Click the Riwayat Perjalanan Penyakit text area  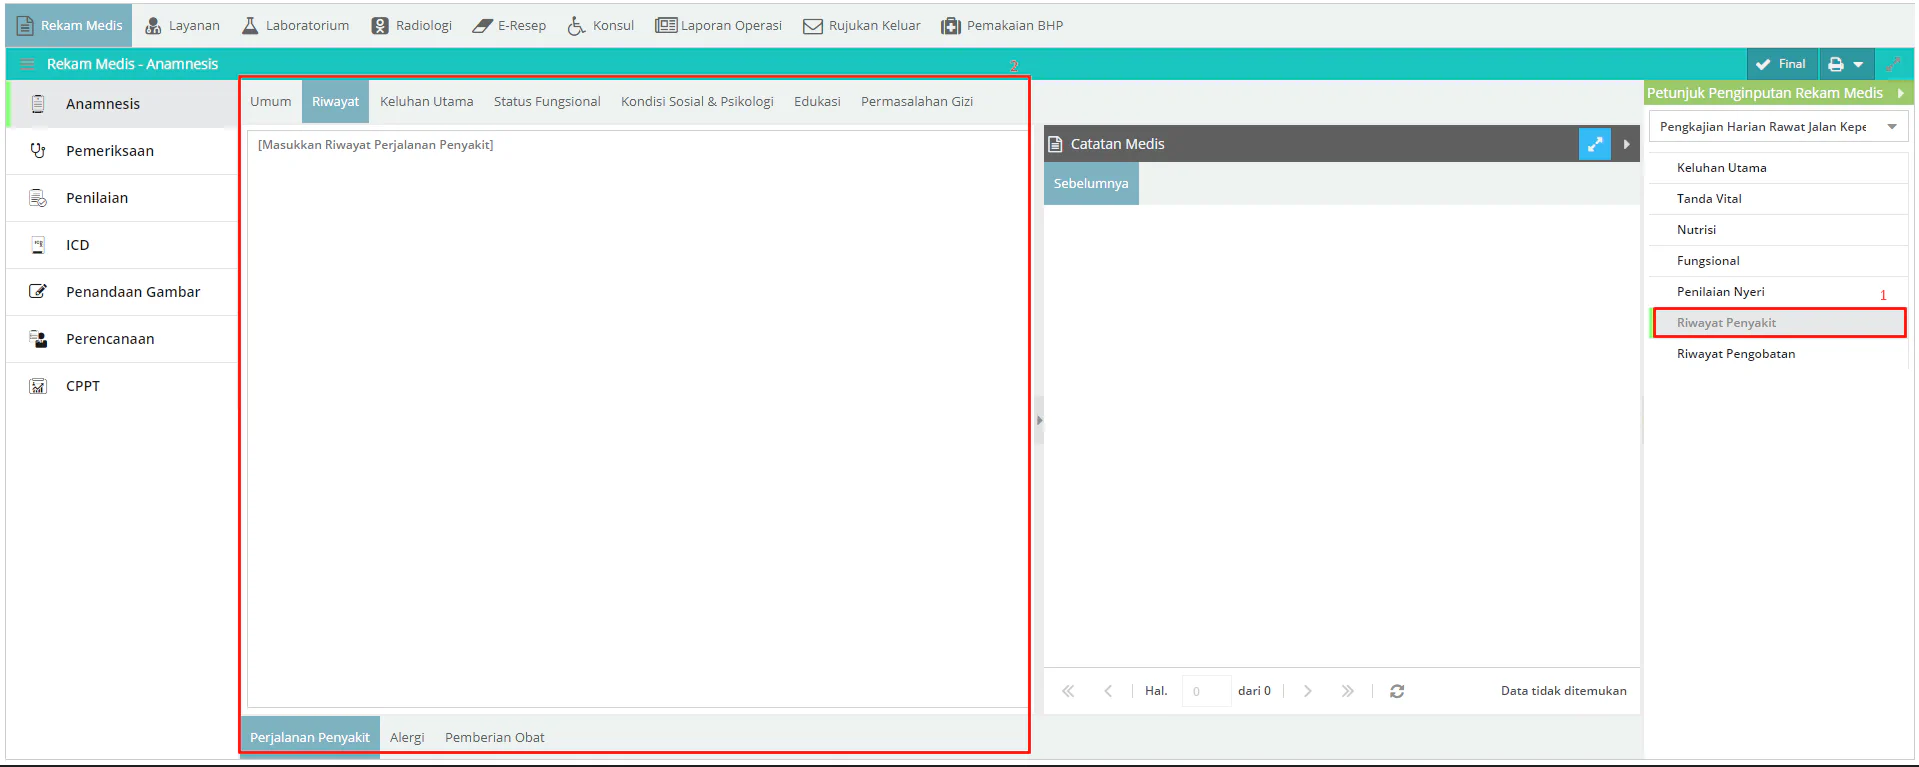click(x=637, y=419)
